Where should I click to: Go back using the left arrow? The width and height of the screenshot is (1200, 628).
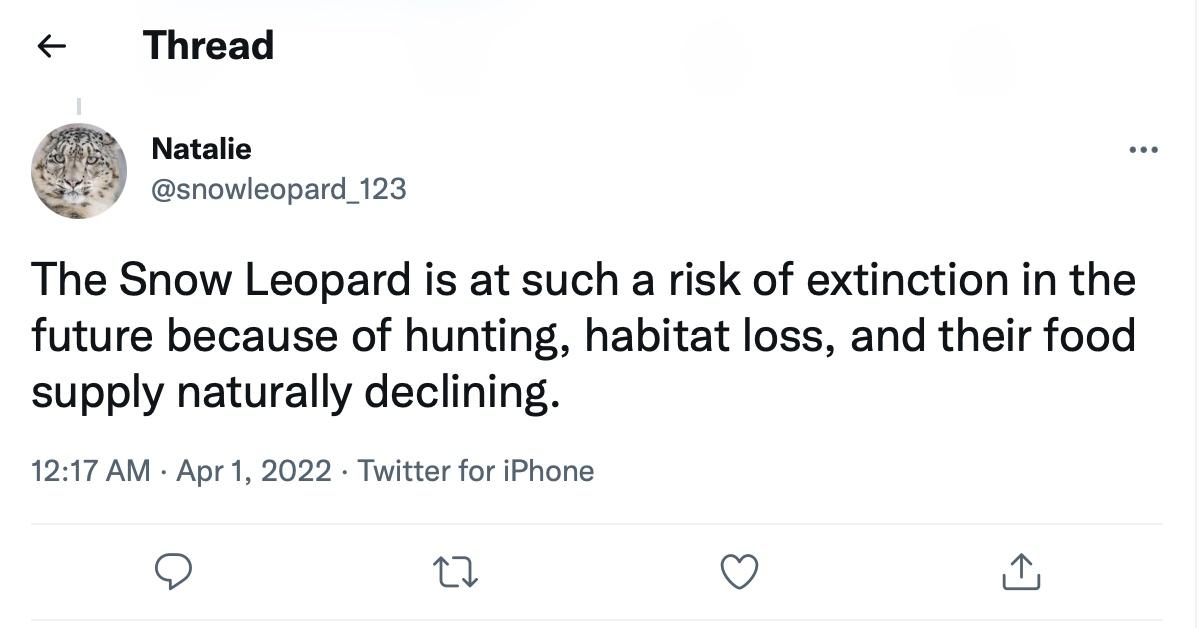tap(51, 46)
